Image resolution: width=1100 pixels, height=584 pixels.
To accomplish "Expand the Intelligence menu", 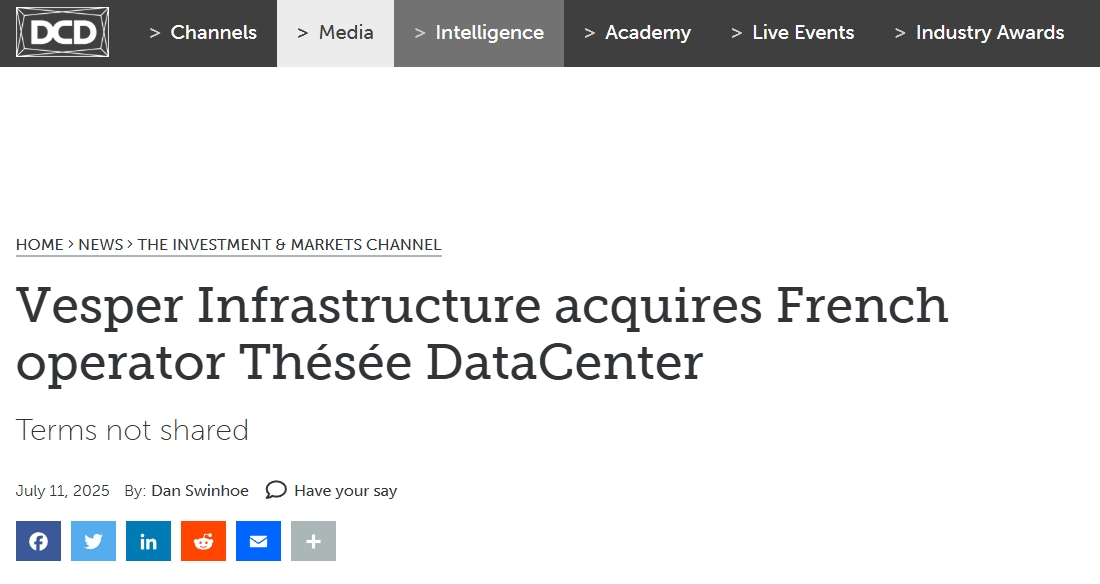I will click(x=479, y=33).
